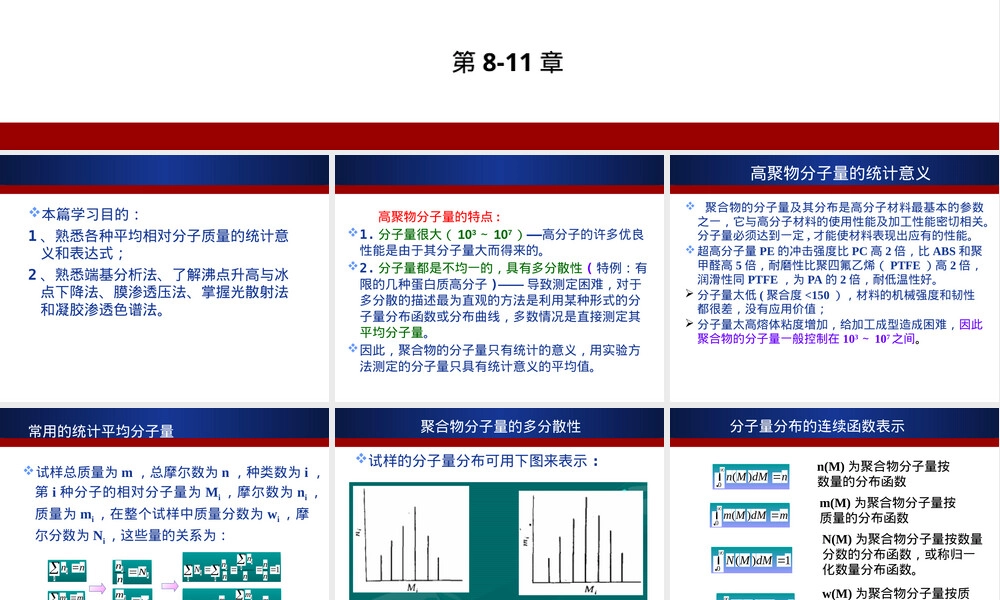This screenshot has width=1000, height=600.
Task: Select the line starting w(M) 为聚合物分子量按质
Action: [896, 593]
